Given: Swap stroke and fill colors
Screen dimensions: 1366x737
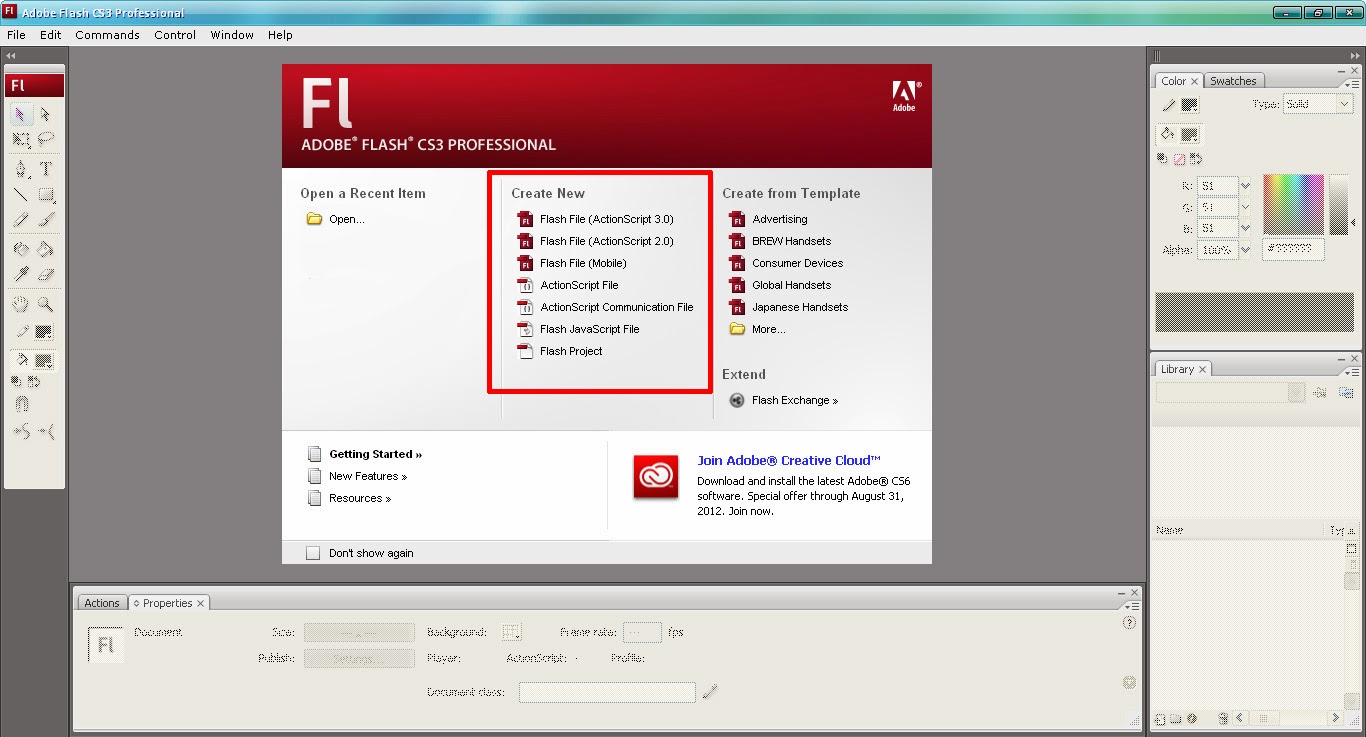Looking at the screenshot, I should tap(1196, 158).
